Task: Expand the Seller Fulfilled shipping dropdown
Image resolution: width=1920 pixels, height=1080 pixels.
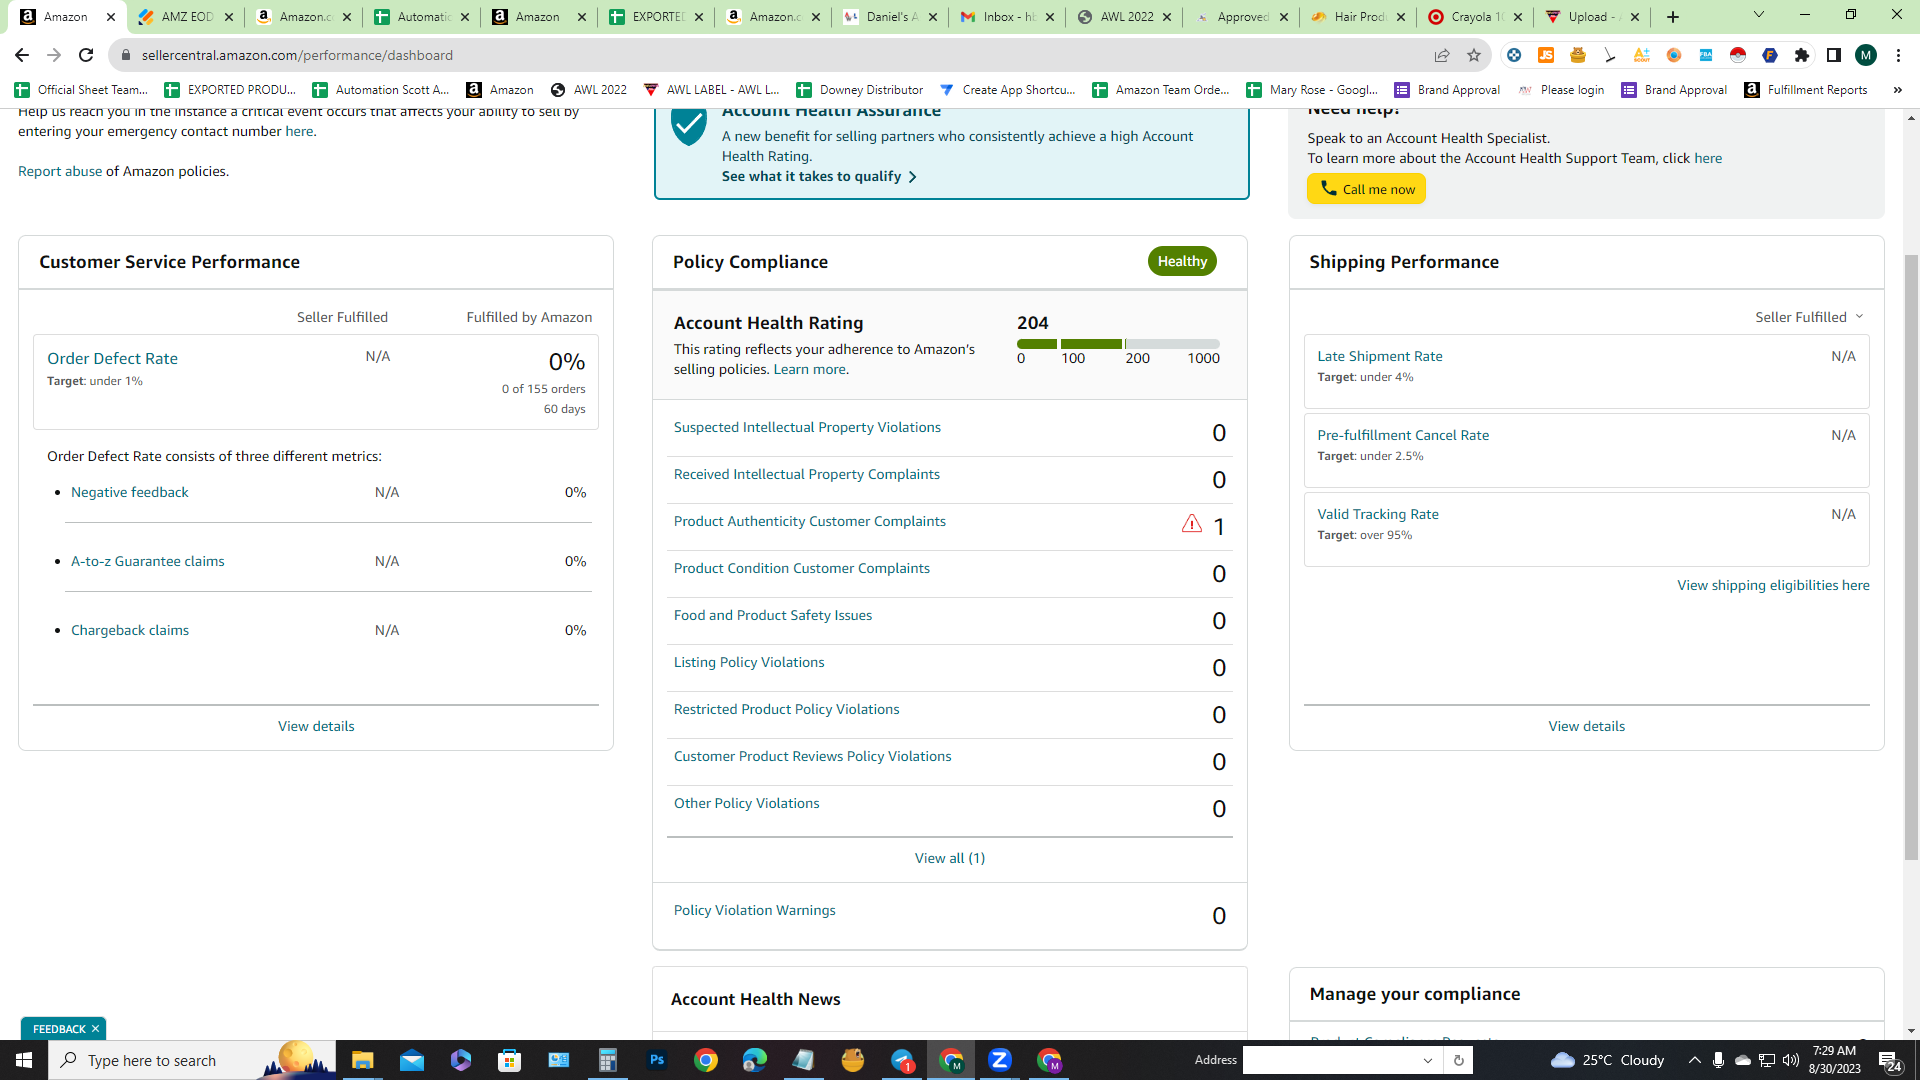Action: (x=1809, y=317)
